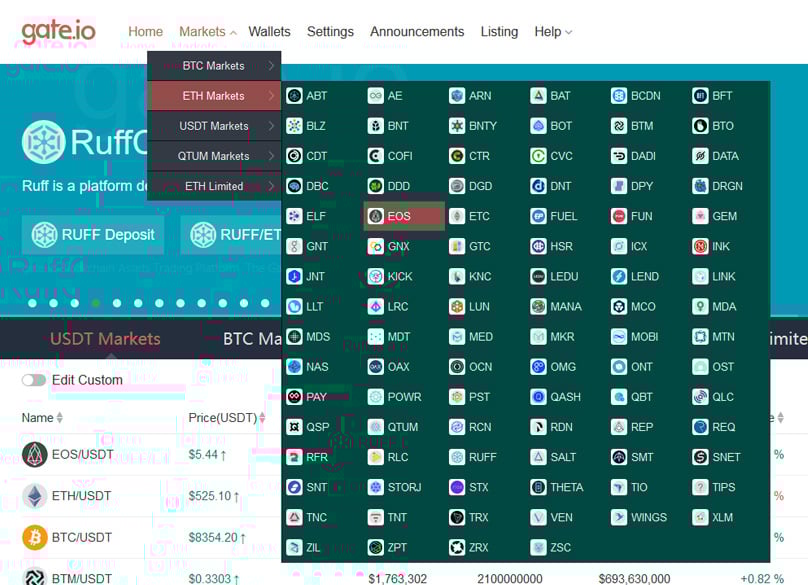Click the RuffChain banner logo
Viewport: 808px width, 585px height.
coord(44,142)
